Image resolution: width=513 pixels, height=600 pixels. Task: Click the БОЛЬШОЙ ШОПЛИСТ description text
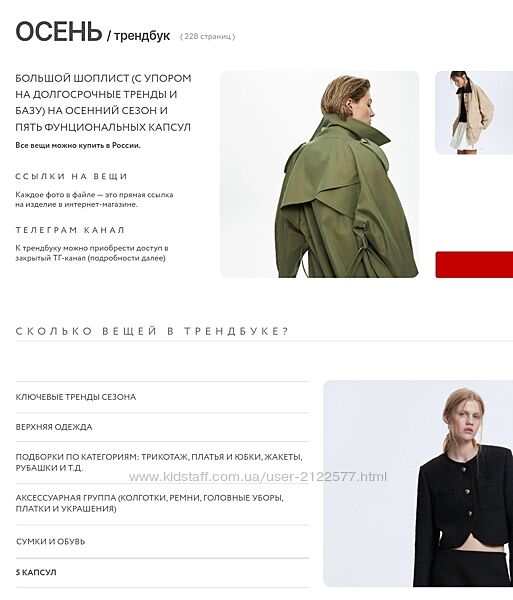click(x=103, y=103)
